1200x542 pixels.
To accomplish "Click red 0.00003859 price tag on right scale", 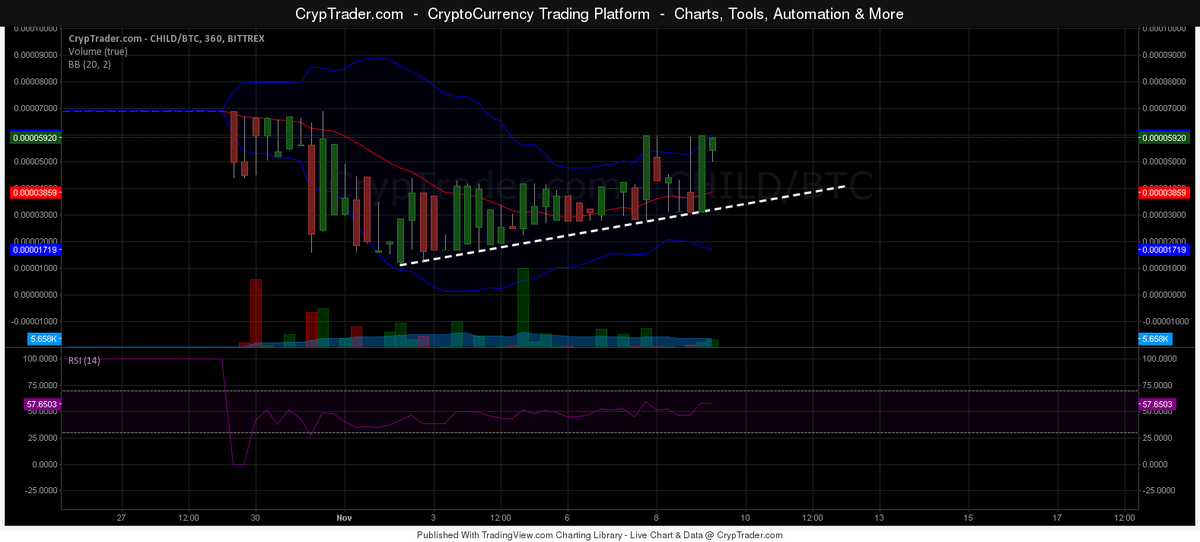I will [1165, 191].
